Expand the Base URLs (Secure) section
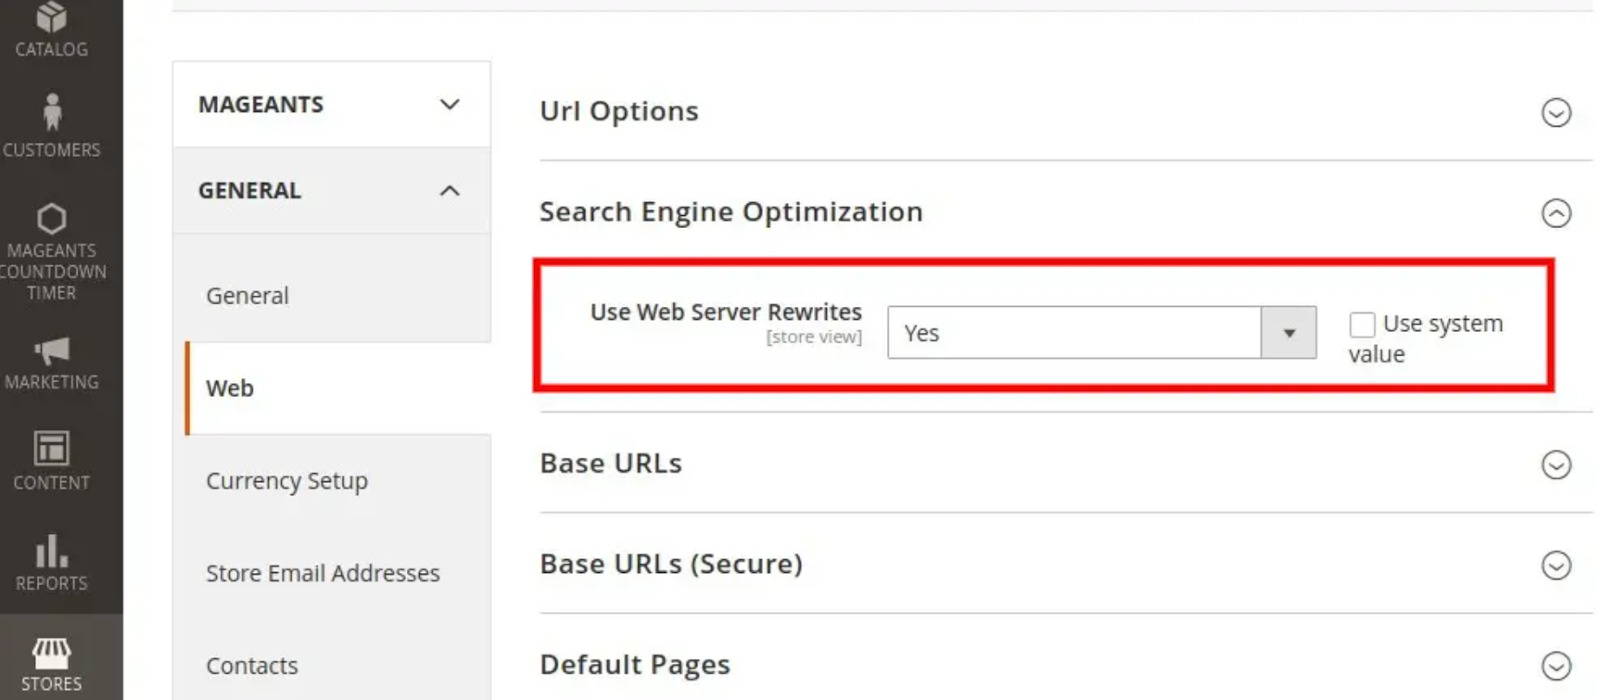The width and height of the screenshot is (1600, 700). (1556, 566)
